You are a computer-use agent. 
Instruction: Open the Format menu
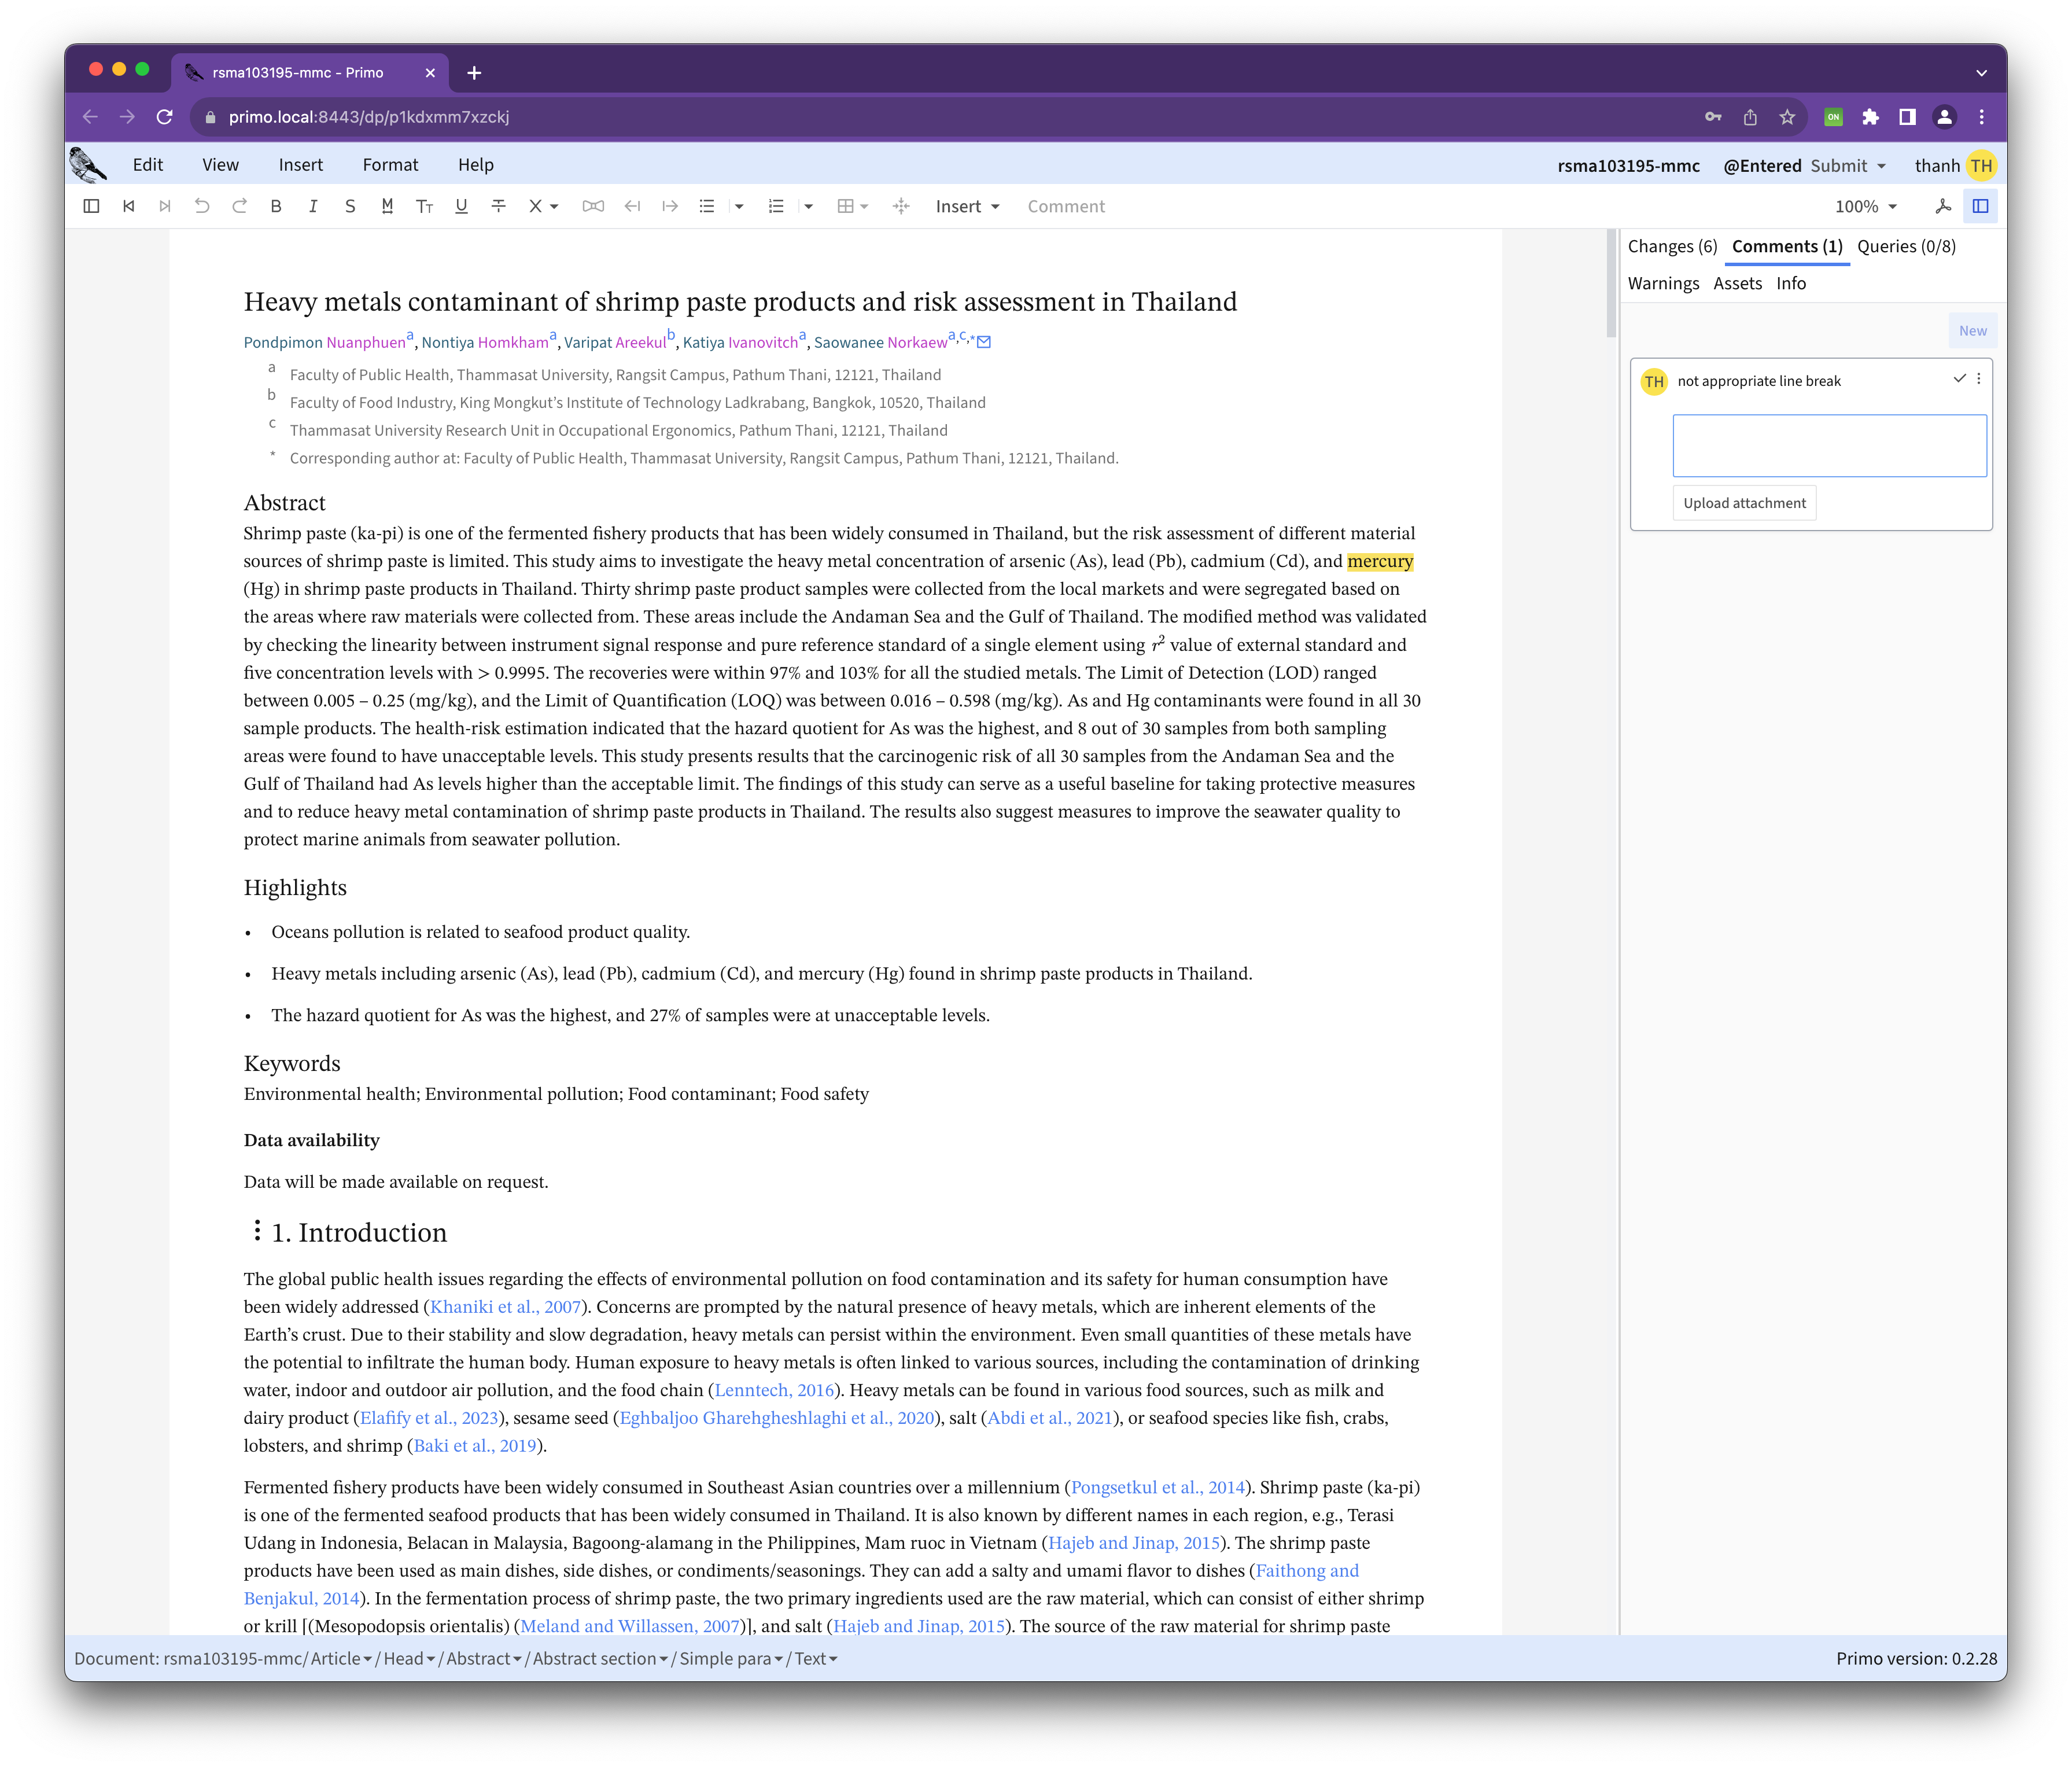click(390, 165)
